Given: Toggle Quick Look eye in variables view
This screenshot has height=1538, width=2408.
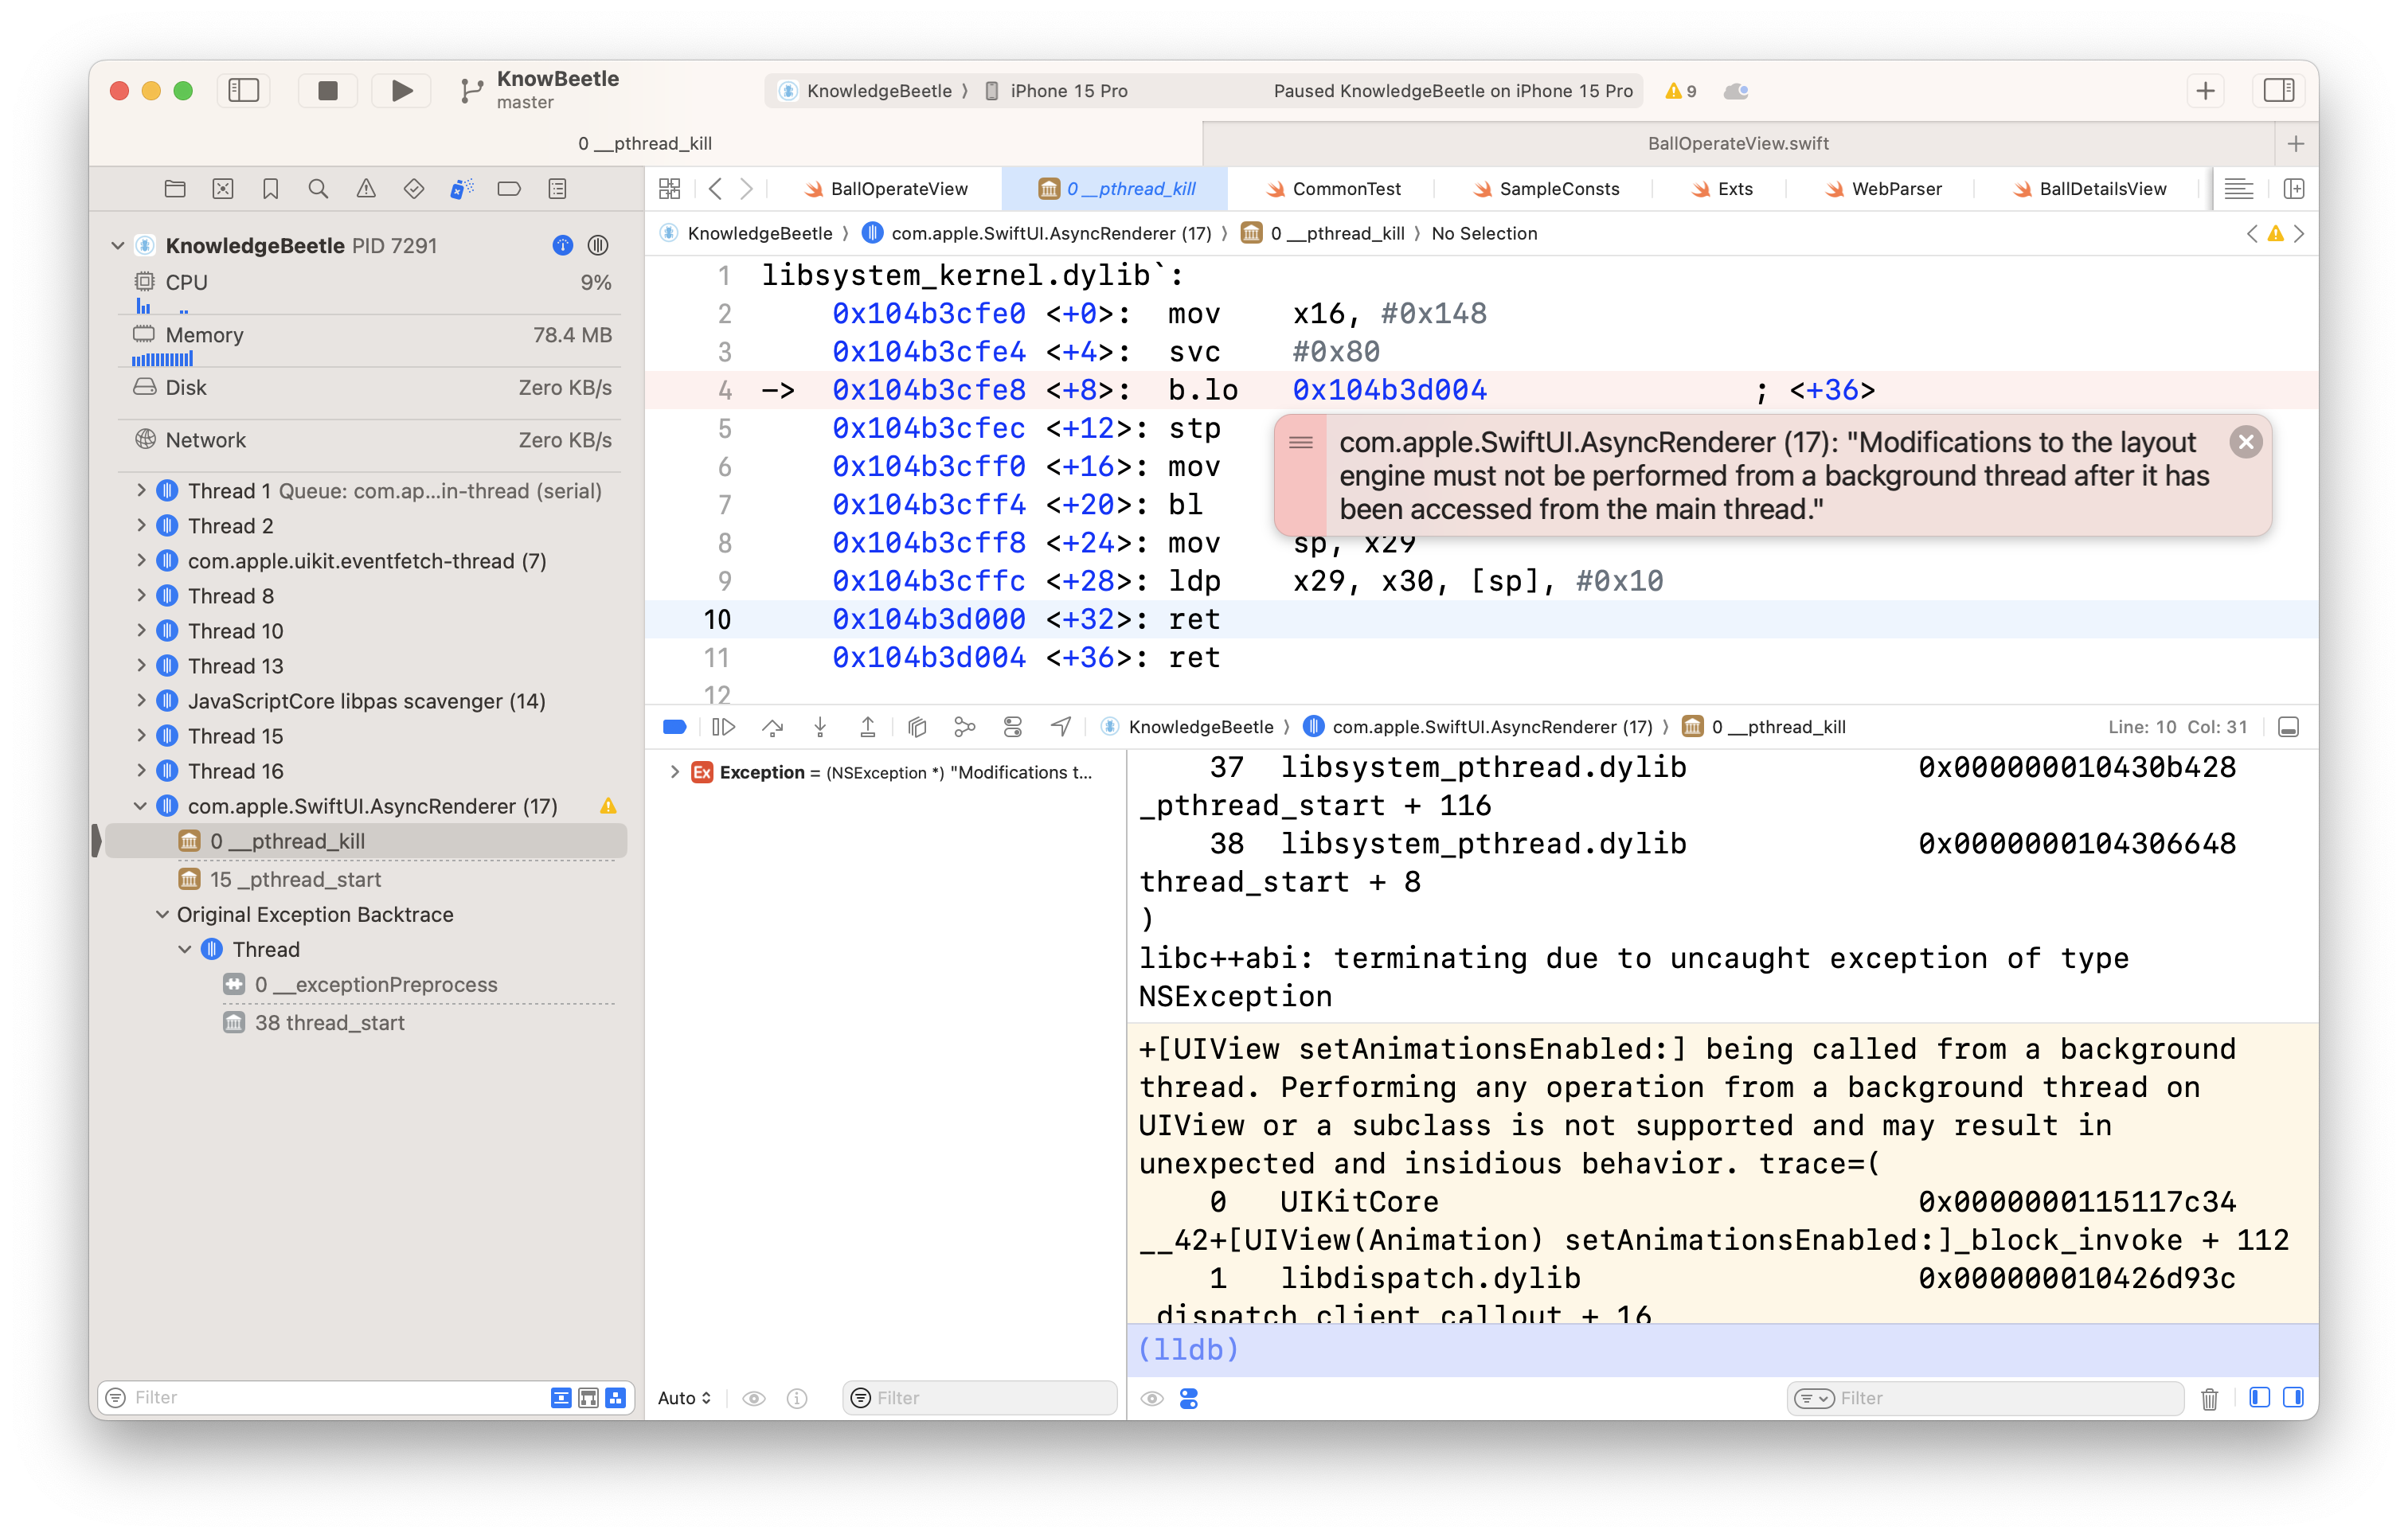Looking at the screenshot, I should (x=754, y=1398).
